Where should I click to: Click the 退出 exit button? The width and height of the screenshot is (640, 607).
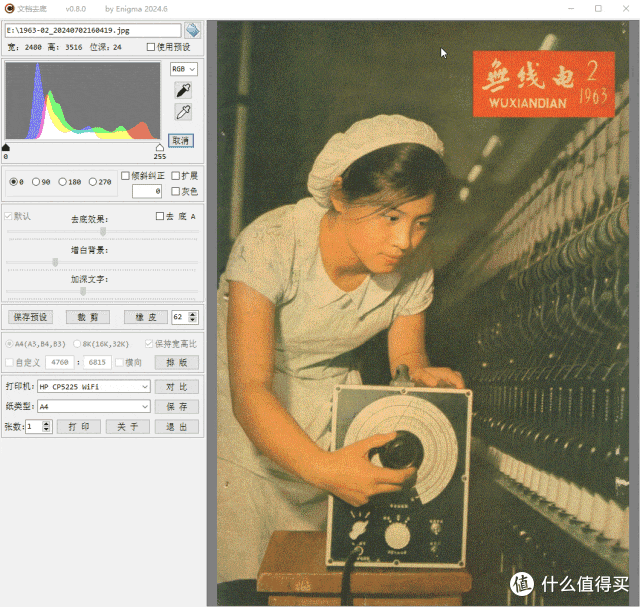(177, 427)
